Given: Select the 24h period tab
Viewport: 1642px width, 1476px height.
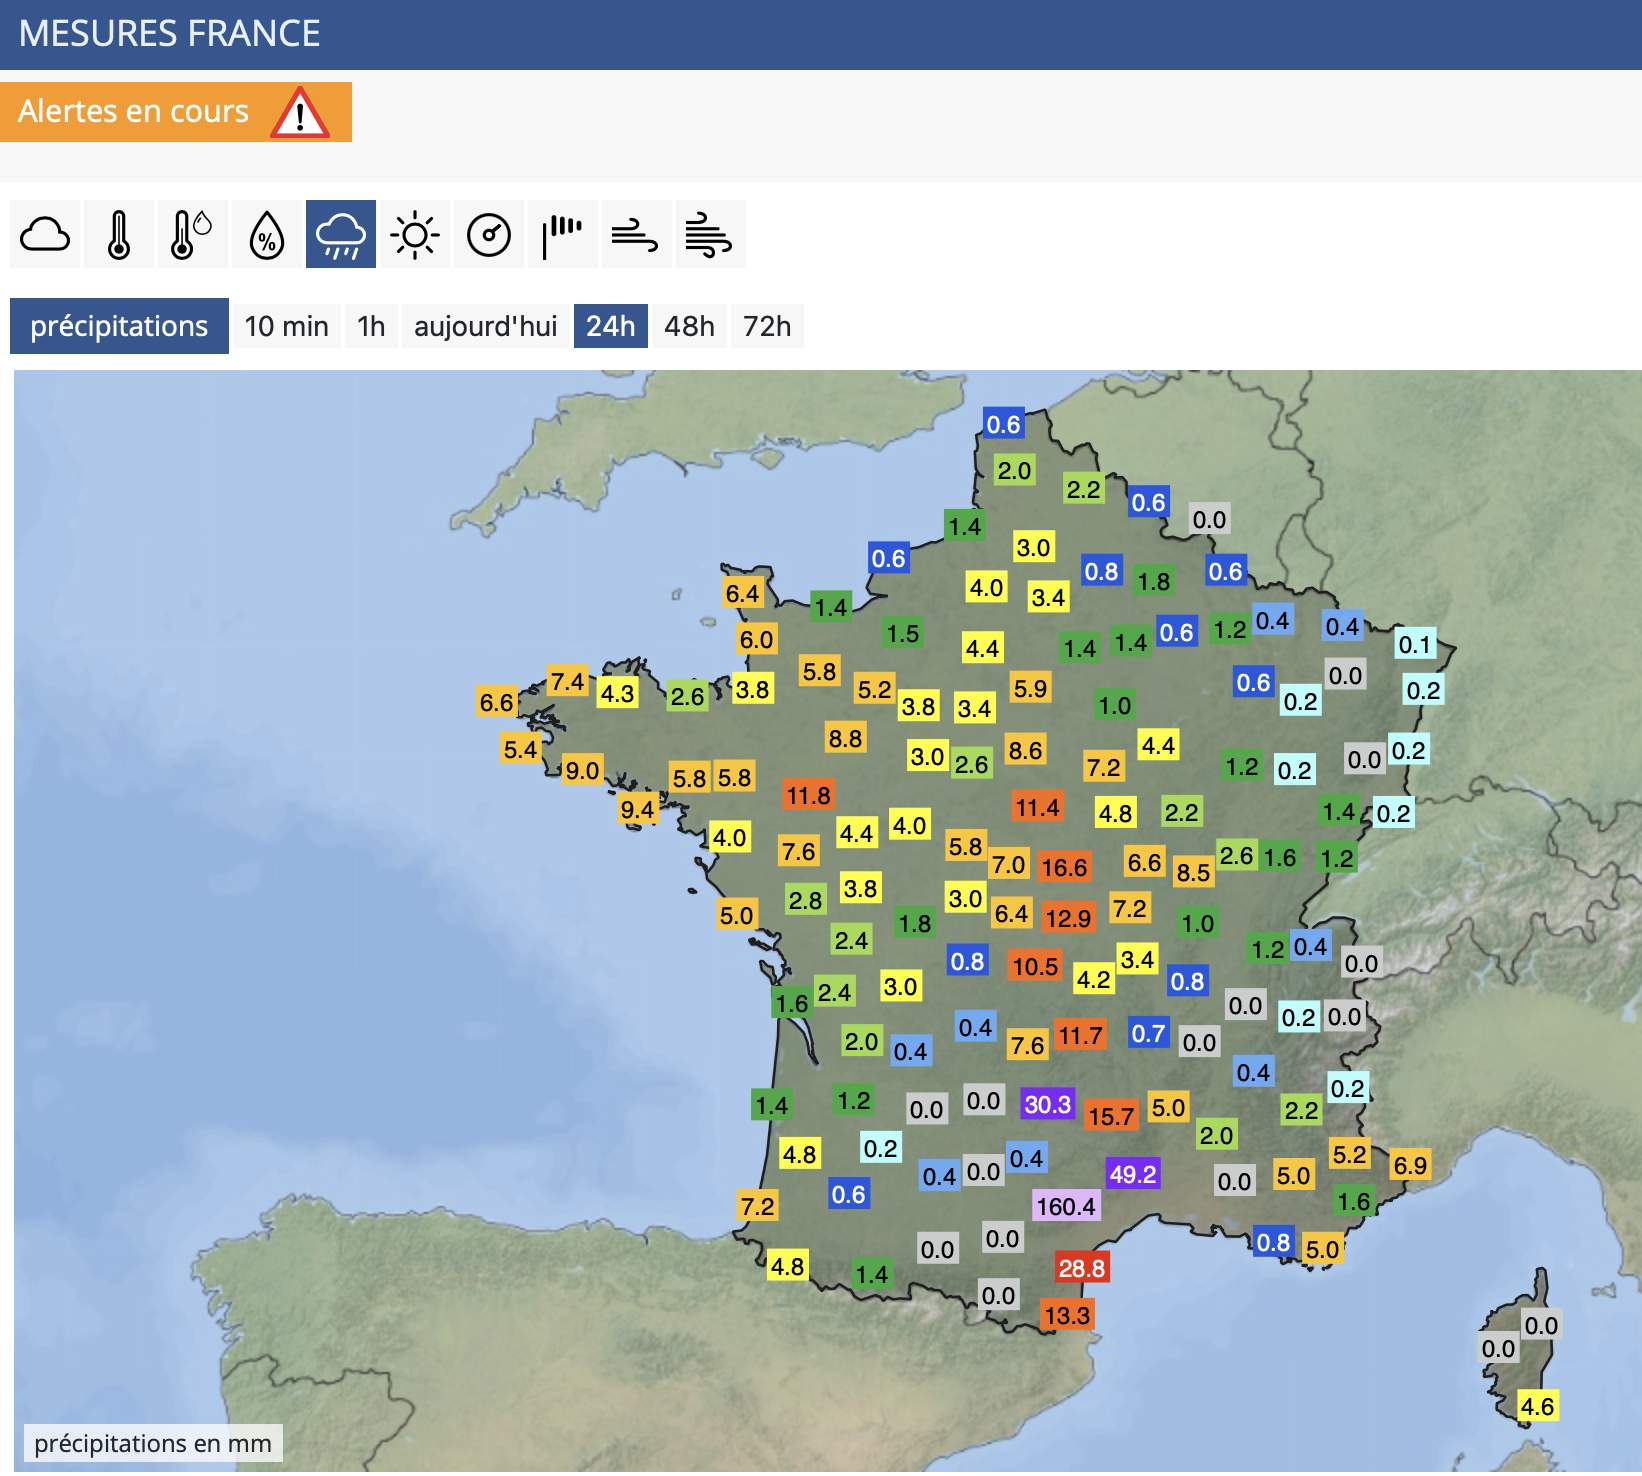Looking at the screenshot, I should click(x=610, y=327).
